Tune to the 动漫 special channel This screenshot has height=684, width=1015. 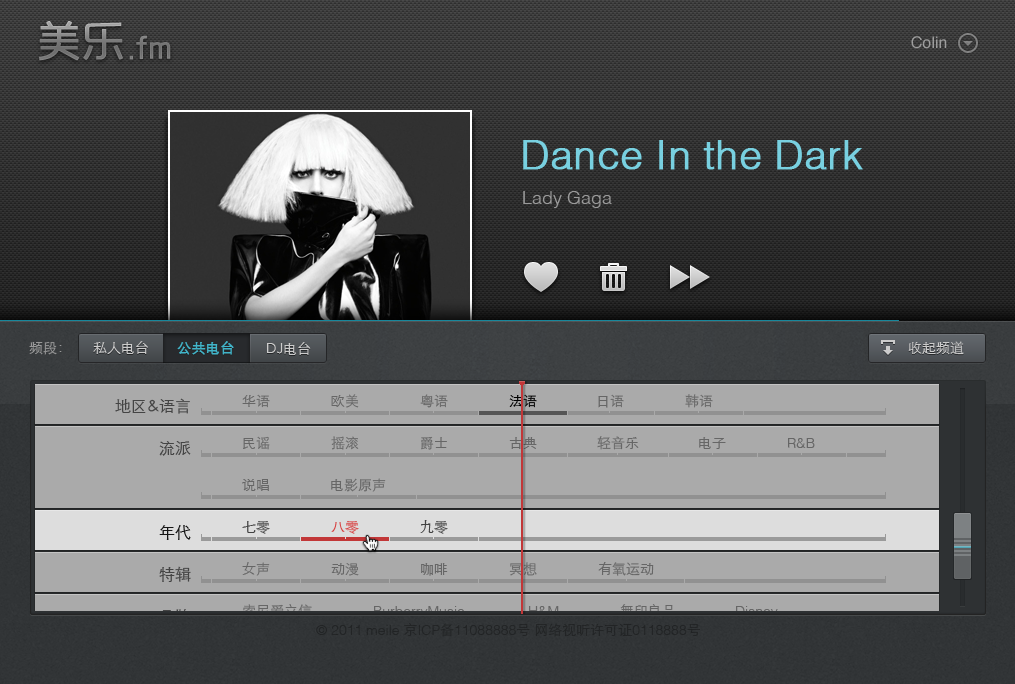(344, 569)
